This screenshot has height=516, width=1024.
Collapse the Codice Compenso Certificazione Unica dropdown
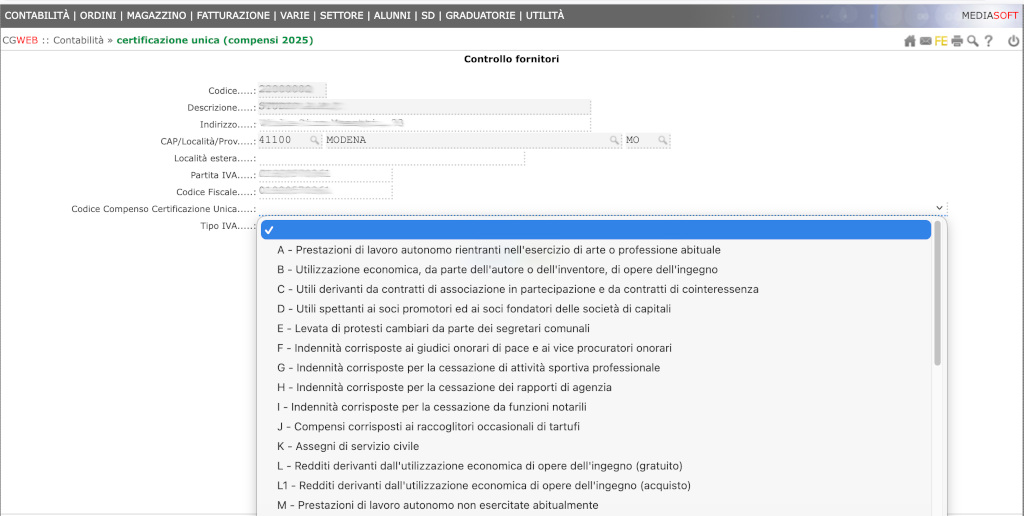point(939,208)
